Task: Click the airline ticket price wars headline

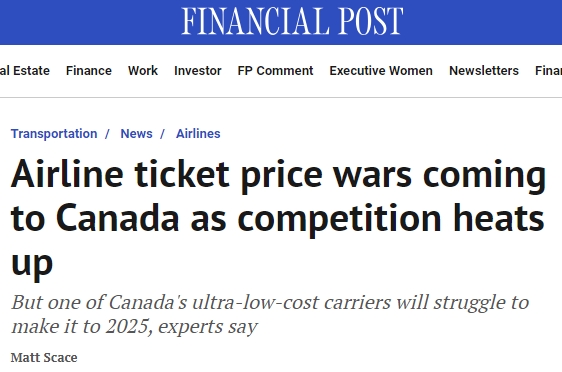Action: click(278, 218)
